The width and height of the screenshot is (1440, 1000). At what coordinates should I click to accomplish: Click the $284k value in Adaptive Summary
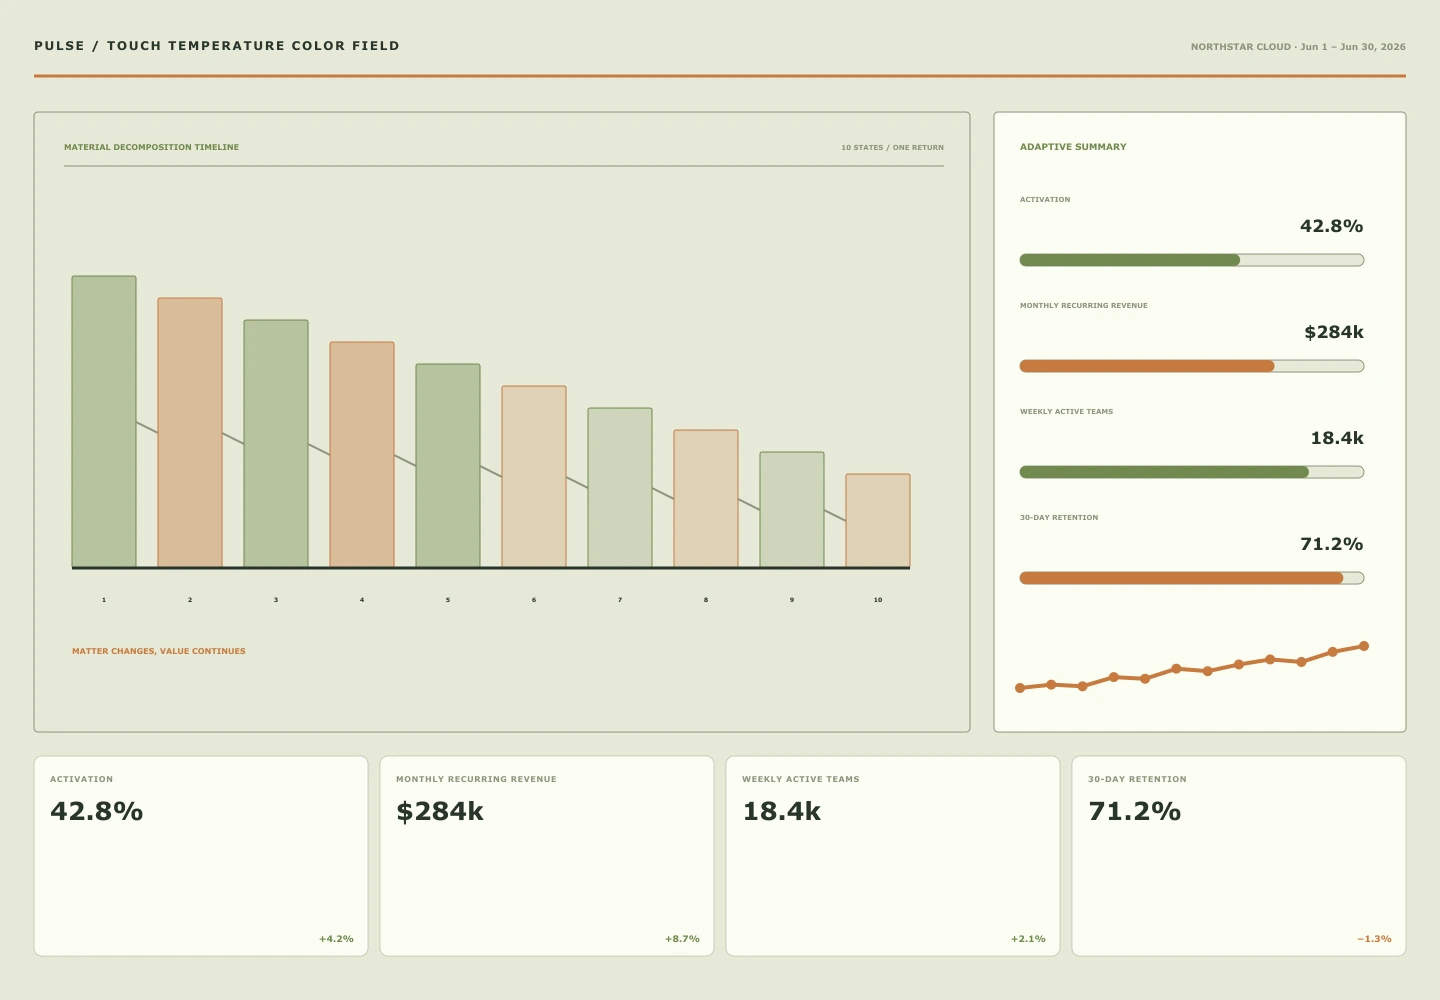point(1334,332)
